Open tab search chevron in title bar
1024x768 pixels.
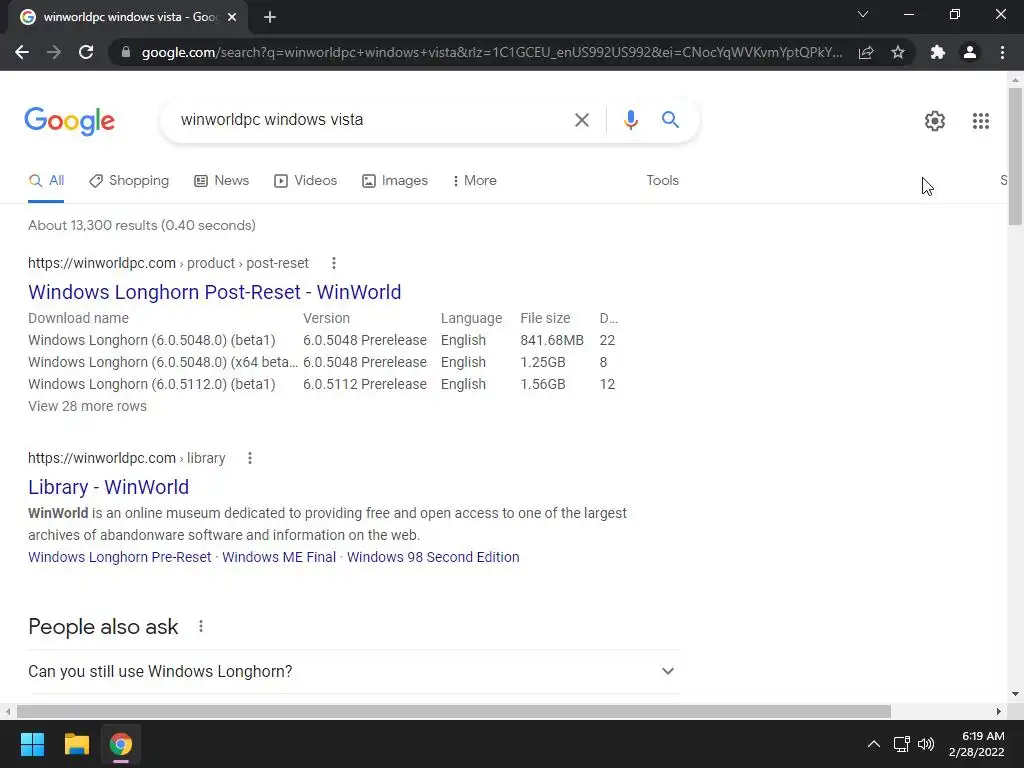(x=863, y=14)
